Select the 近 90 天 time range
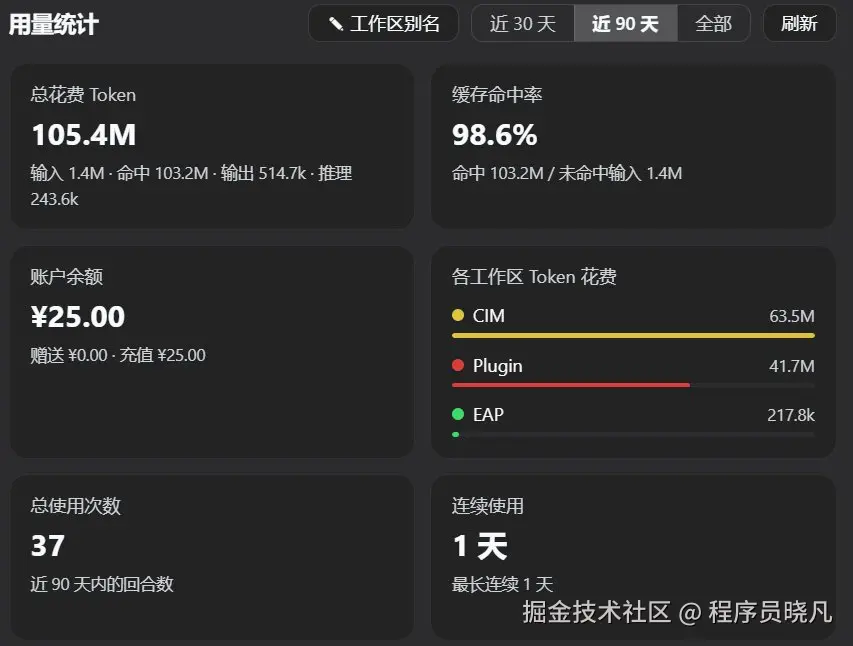Viewport: 853px width, 646px height. [626, 23]
